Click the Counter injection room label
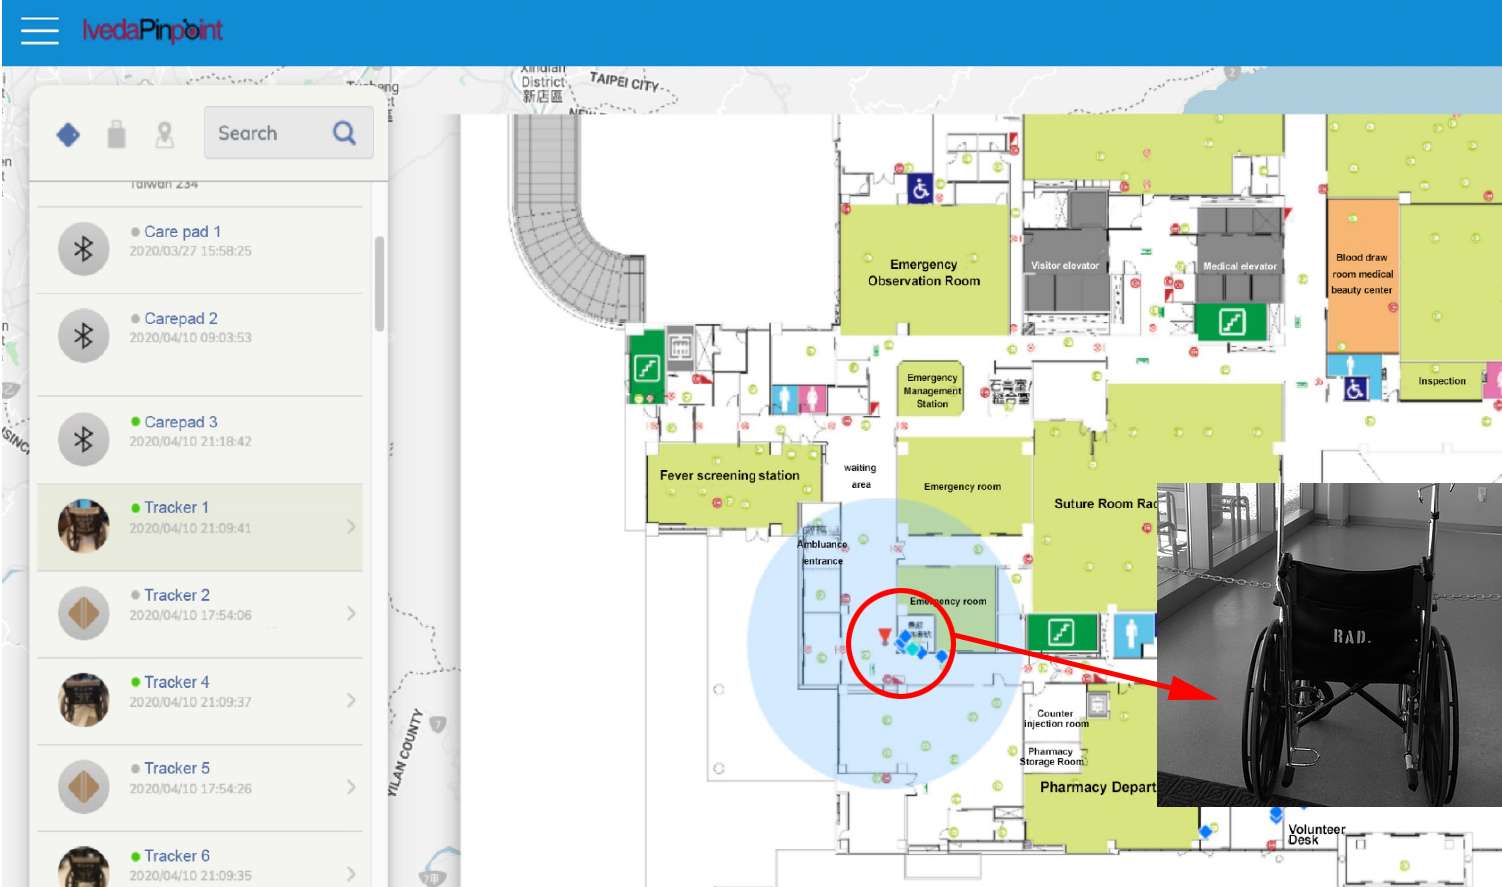Screen dimensions: 1502x887 [1056, 719]
